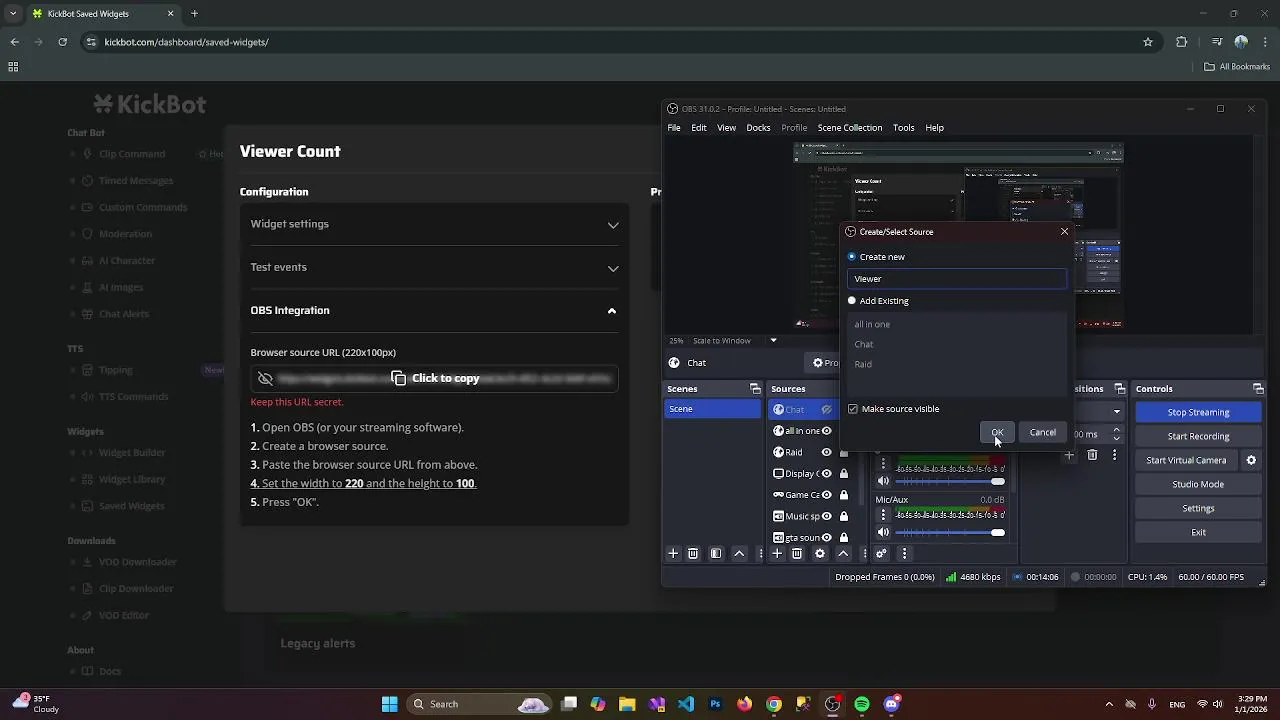Screen dimensions: 1280x720
Task: Open transition properties three-dot menu
Action: (1114, 455)
